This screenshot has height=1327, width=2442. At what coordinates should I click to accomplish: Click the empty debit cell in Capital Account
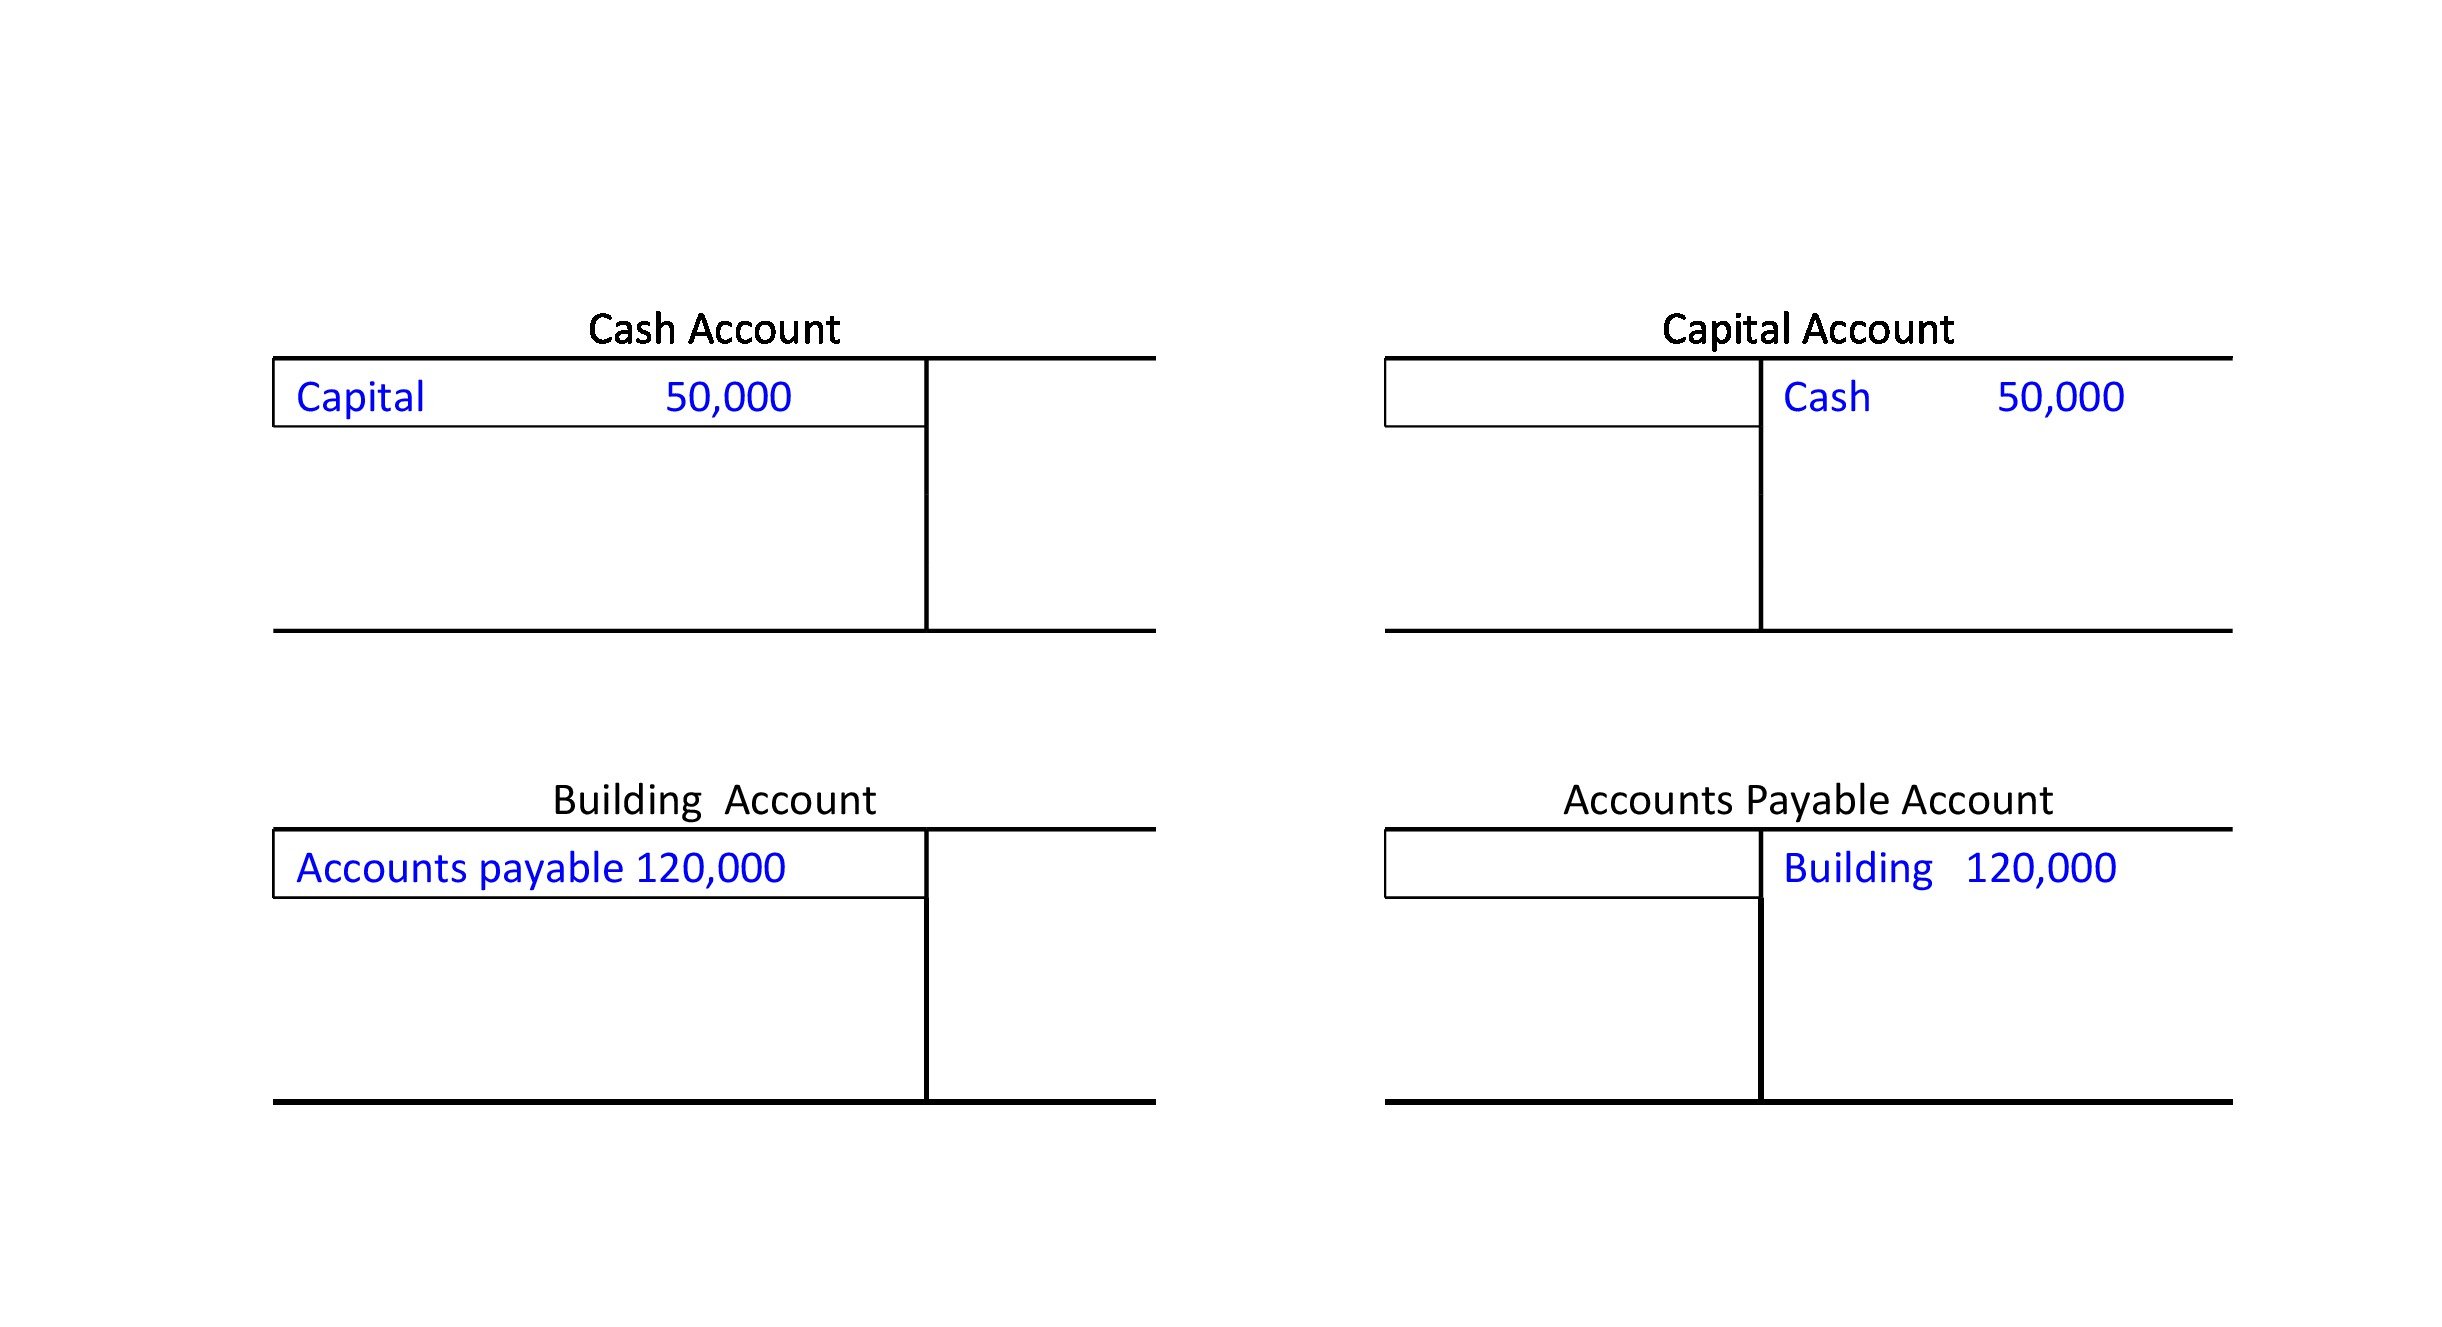(x=1572, y=393)
